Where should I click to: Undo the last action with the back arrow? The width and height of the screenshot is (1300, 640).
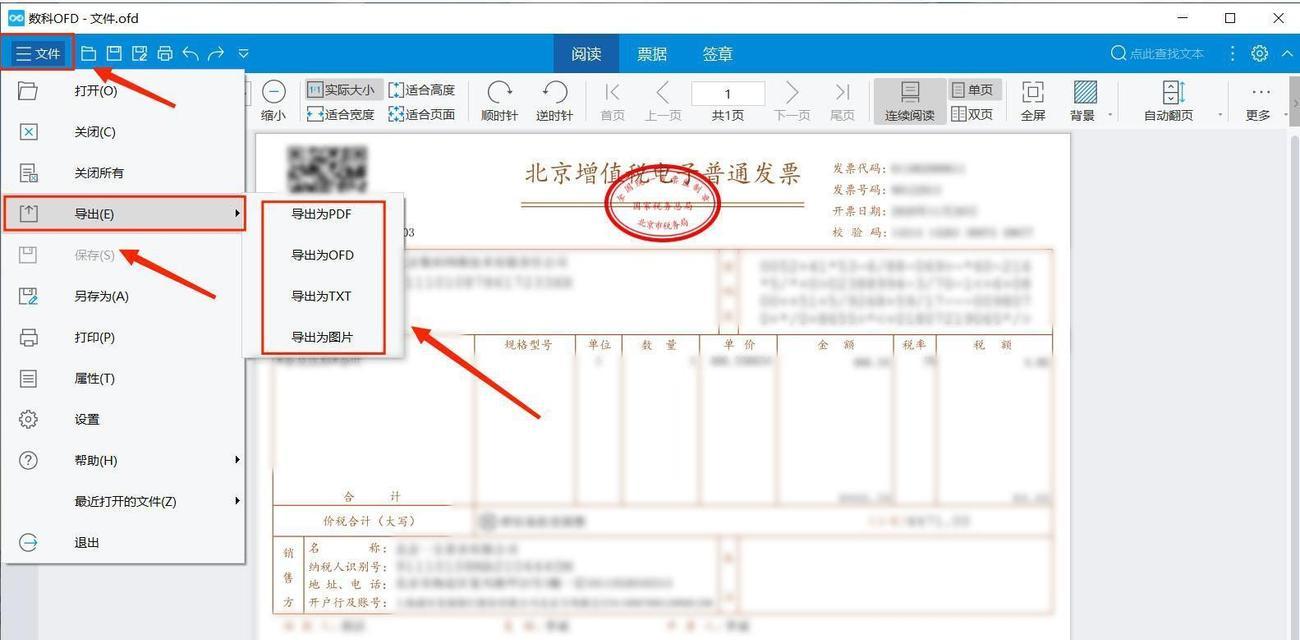pos(190,53)
